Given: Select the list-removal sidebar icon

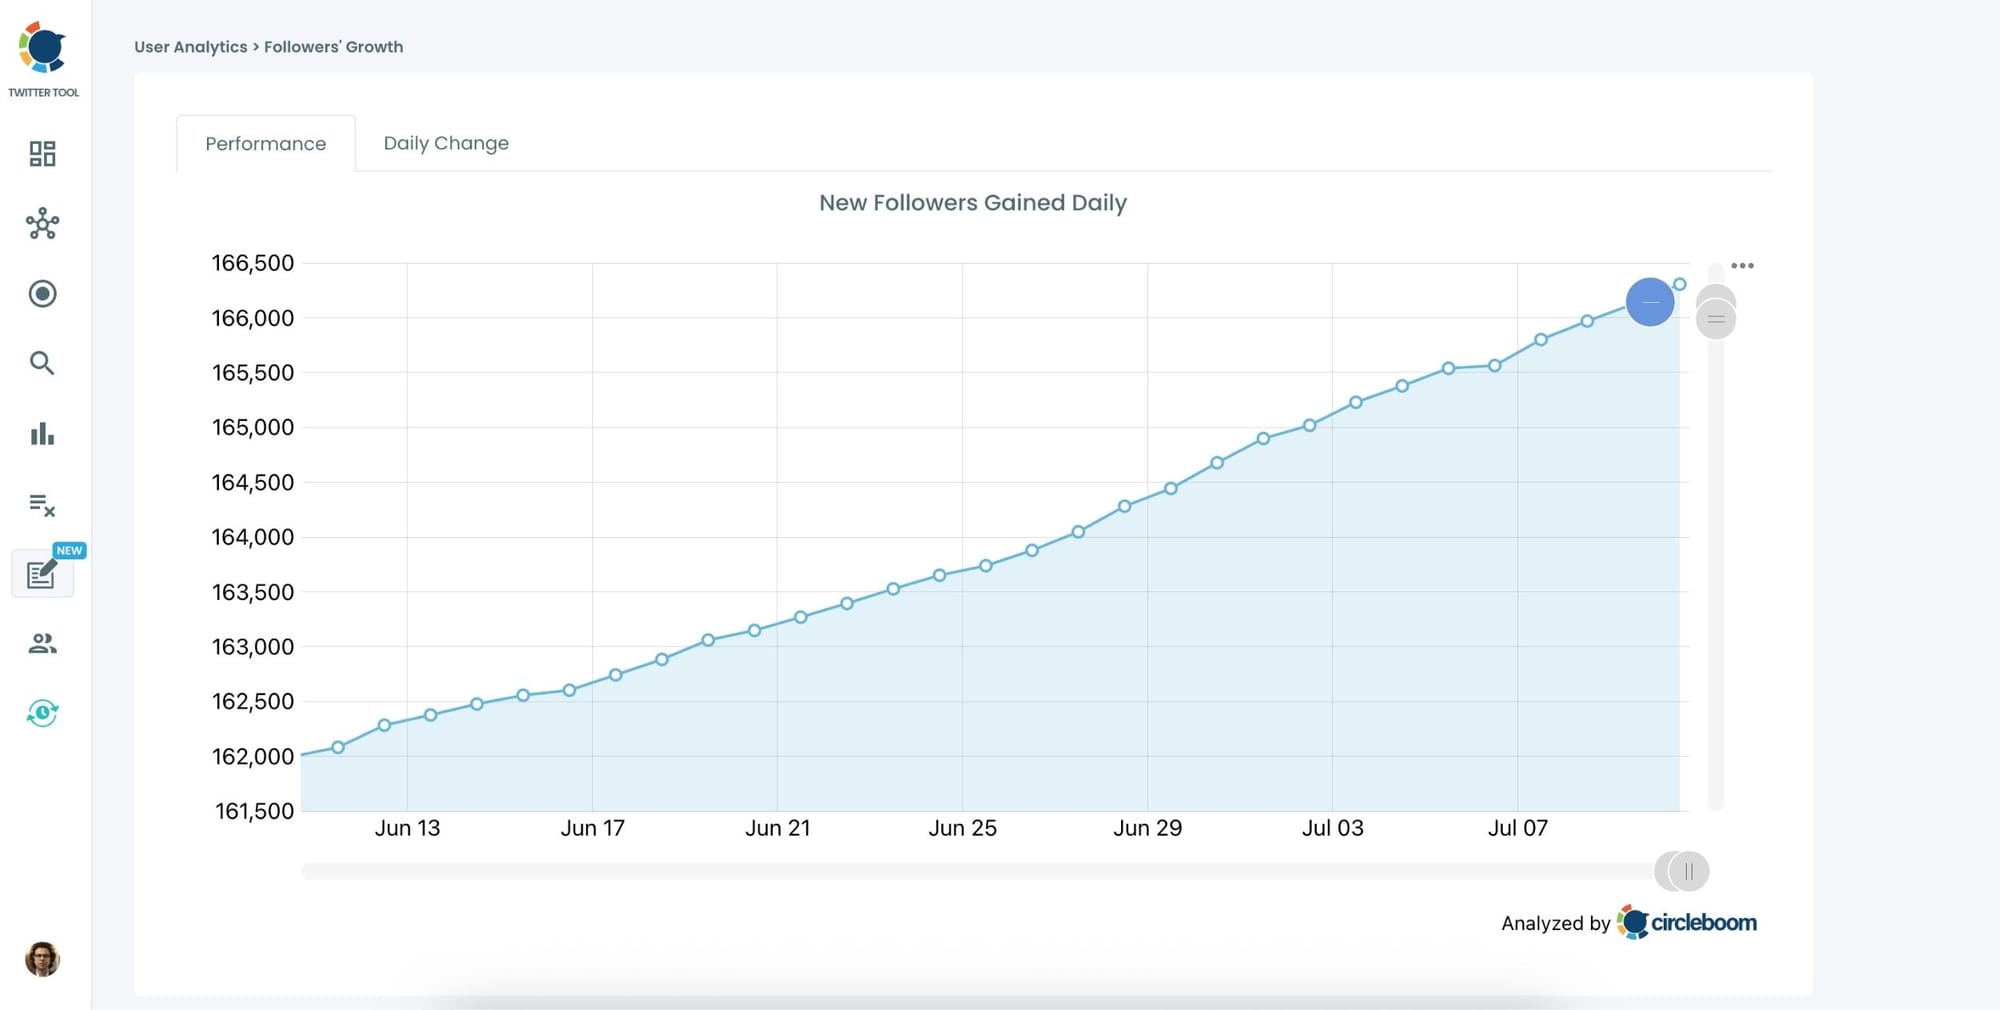Looking at the screenshot, I should pos(42,506).
